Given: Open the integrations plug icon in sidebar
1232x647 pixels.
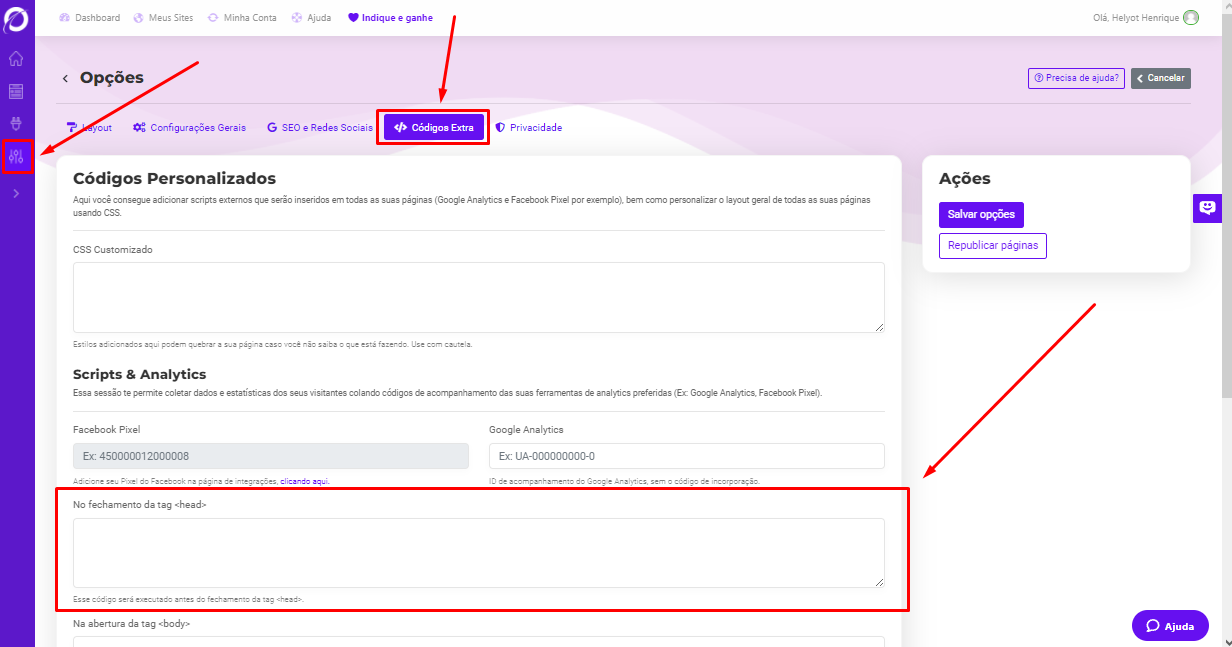Looking at the screenshot, I should 16,124.
